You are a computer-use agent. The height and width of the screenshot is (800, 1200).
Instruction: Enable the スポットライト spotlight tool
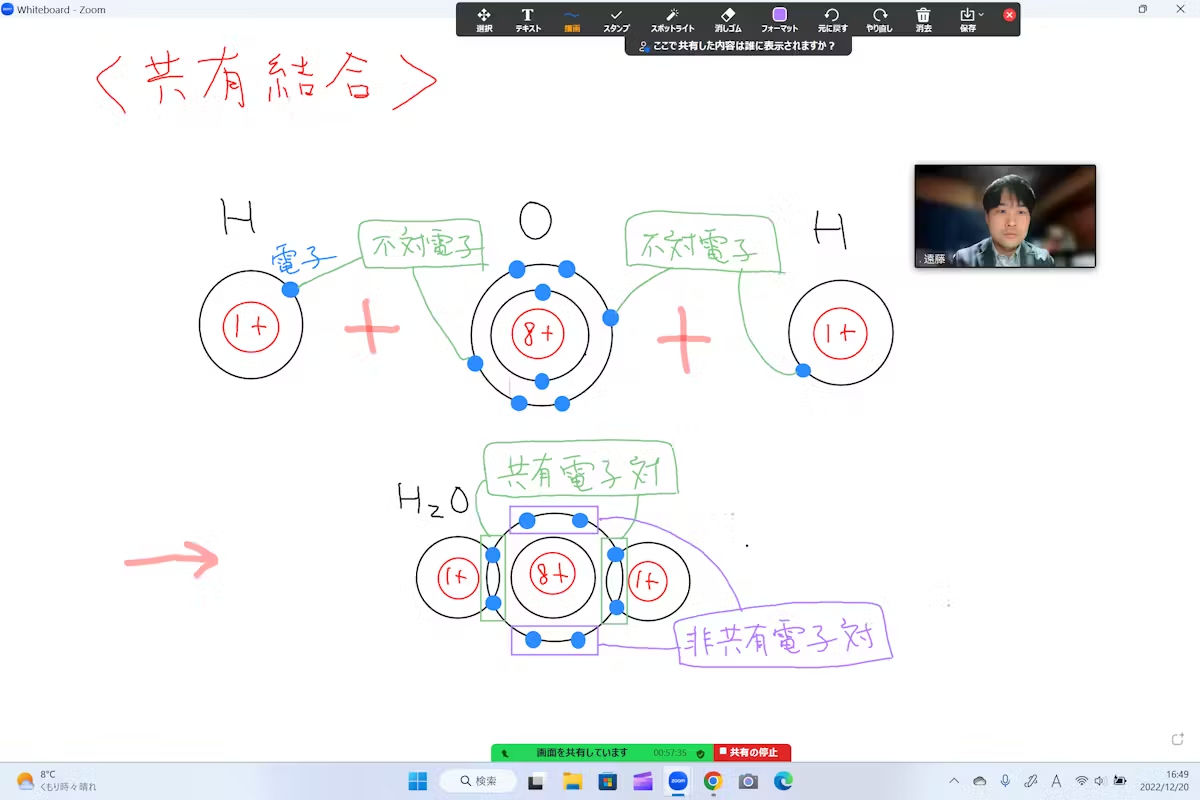[672, 20]
